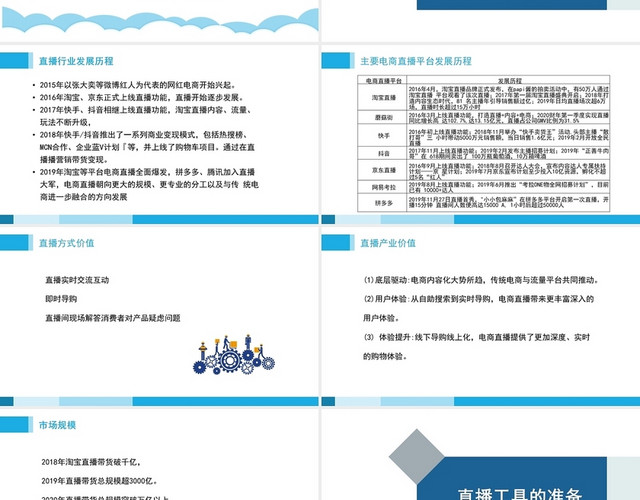Click the 抖音 development history description cell
640x500 pixels.
click(x=508, y=153)
